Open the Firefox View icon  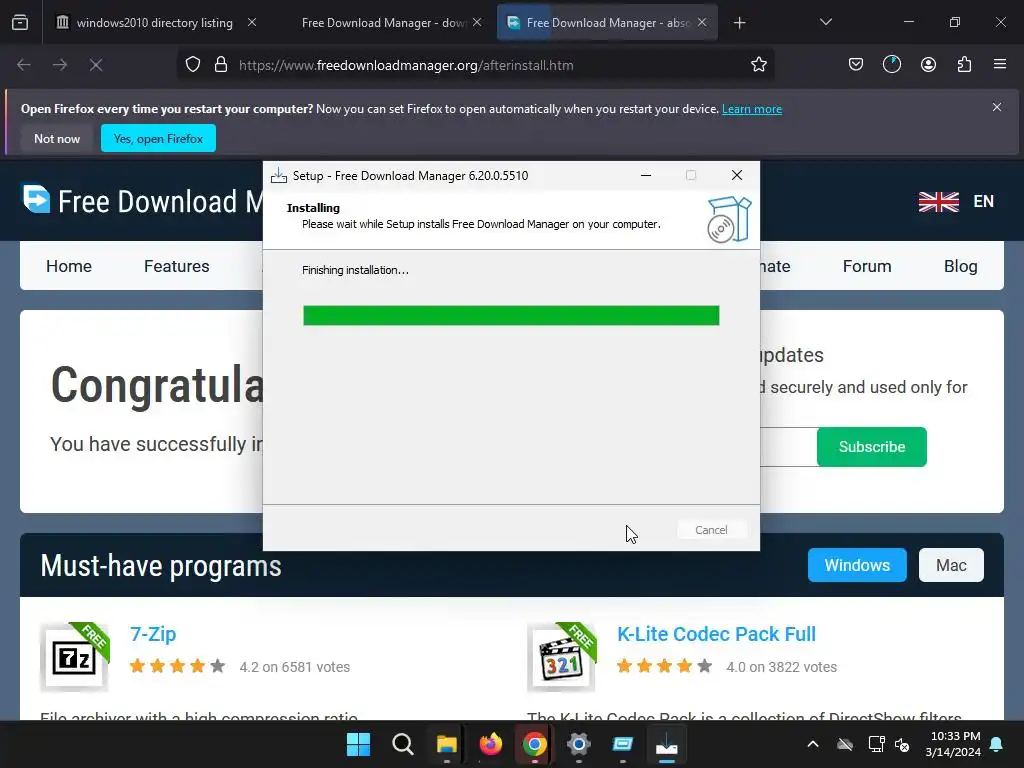click(20, 23)
